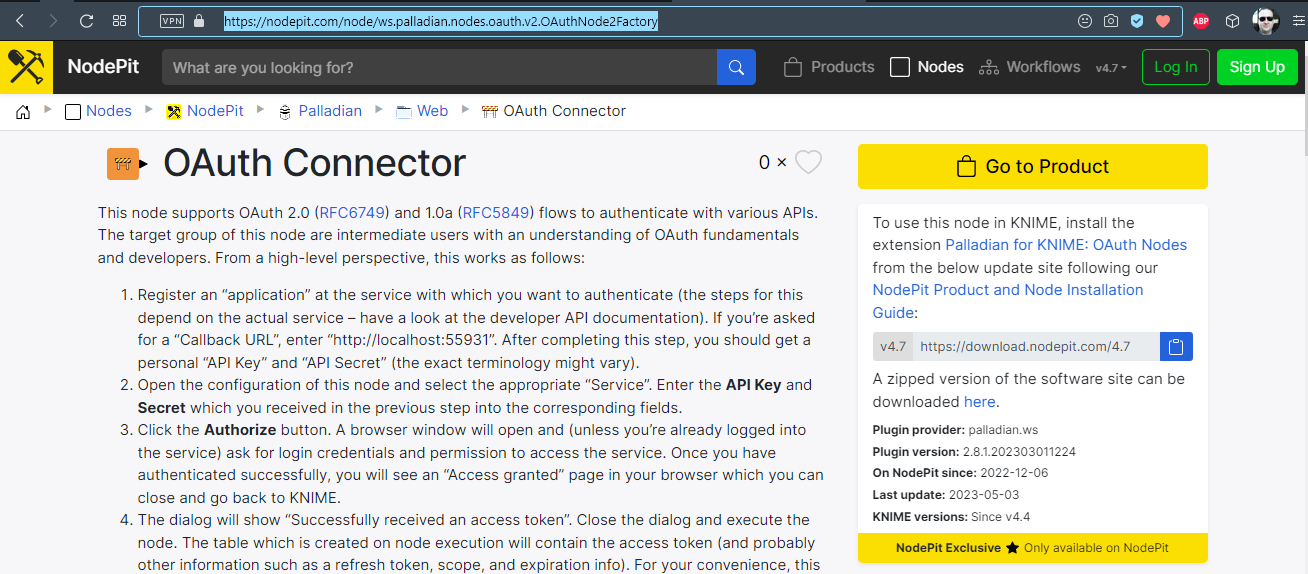Click the v4.7 label beside the update site URL

pyautogui.click(x=893, y=347)
